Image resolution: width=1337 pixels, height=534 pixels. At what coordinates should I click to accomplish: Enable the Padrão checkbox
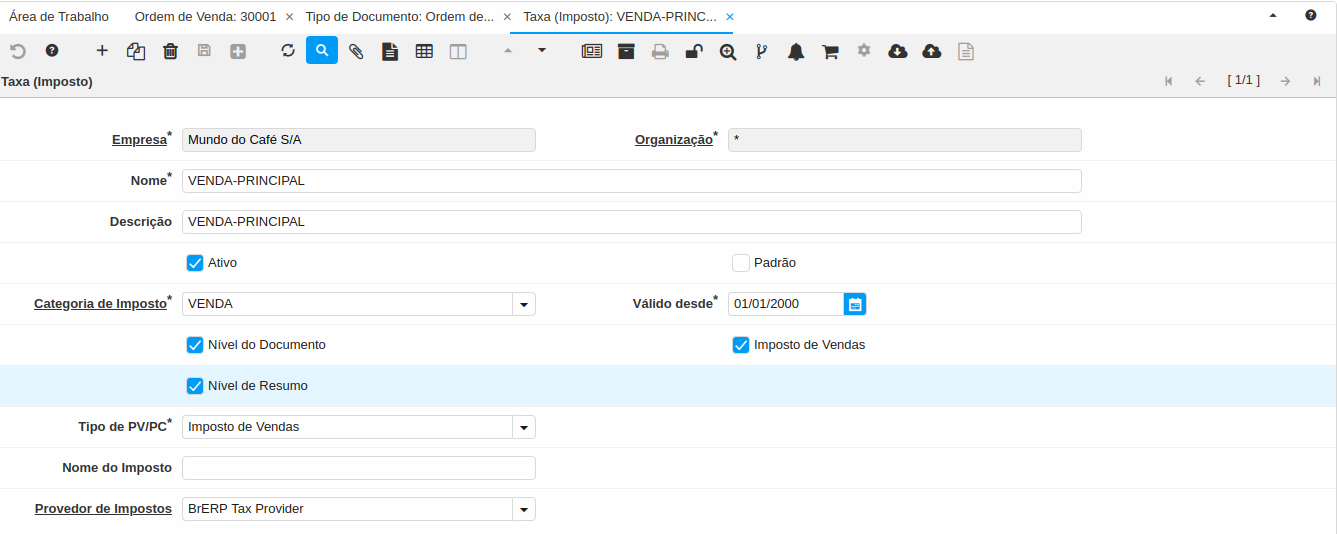tap(741, 263)
